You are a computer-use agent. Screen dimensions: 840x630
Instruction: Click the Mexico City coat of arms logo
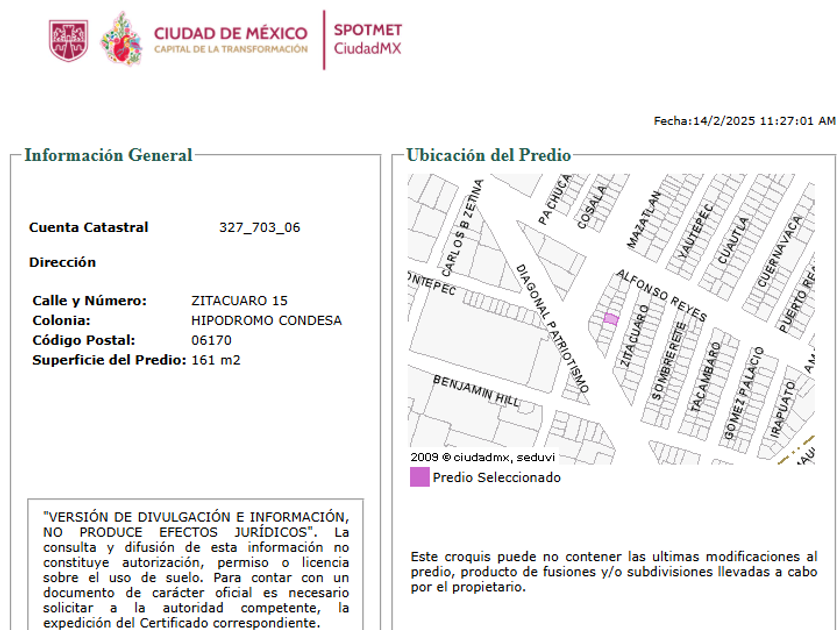(x=69, y=41)
